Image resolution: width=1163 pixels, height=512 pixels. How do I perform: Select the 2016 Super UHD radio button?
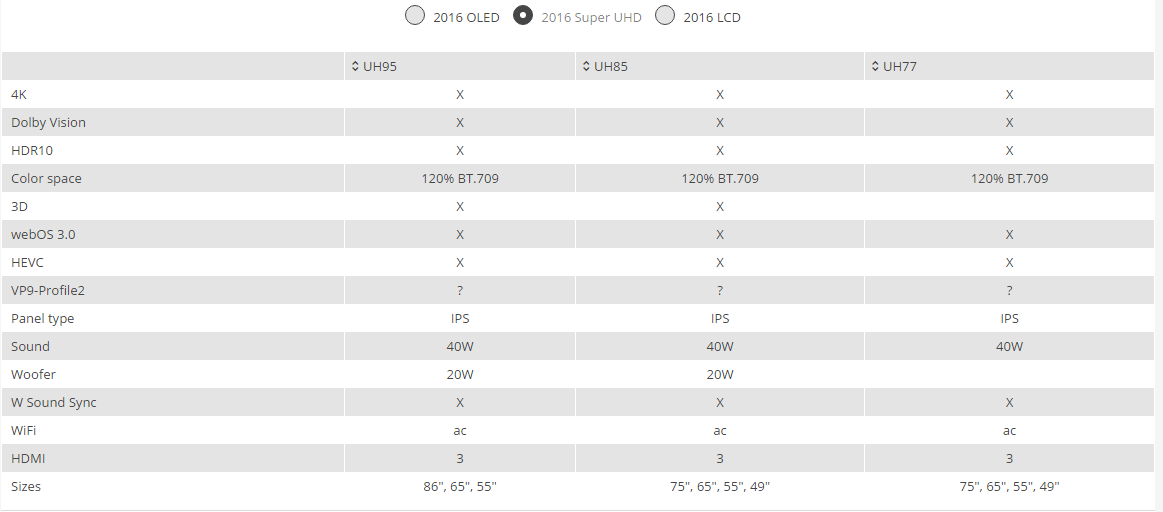[523, 16]
